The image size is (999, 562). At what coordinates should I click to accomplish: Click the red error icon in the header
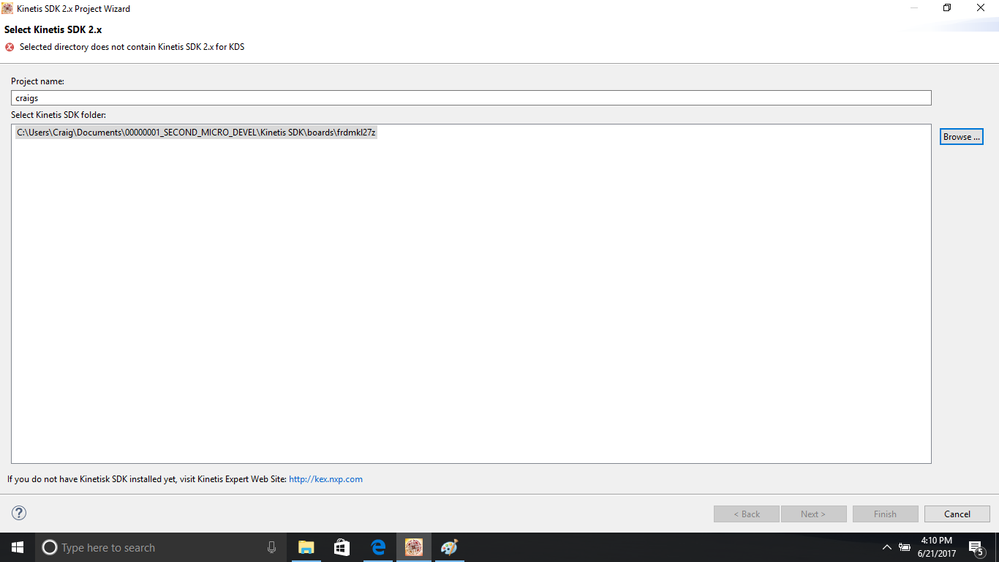(10, 47)
